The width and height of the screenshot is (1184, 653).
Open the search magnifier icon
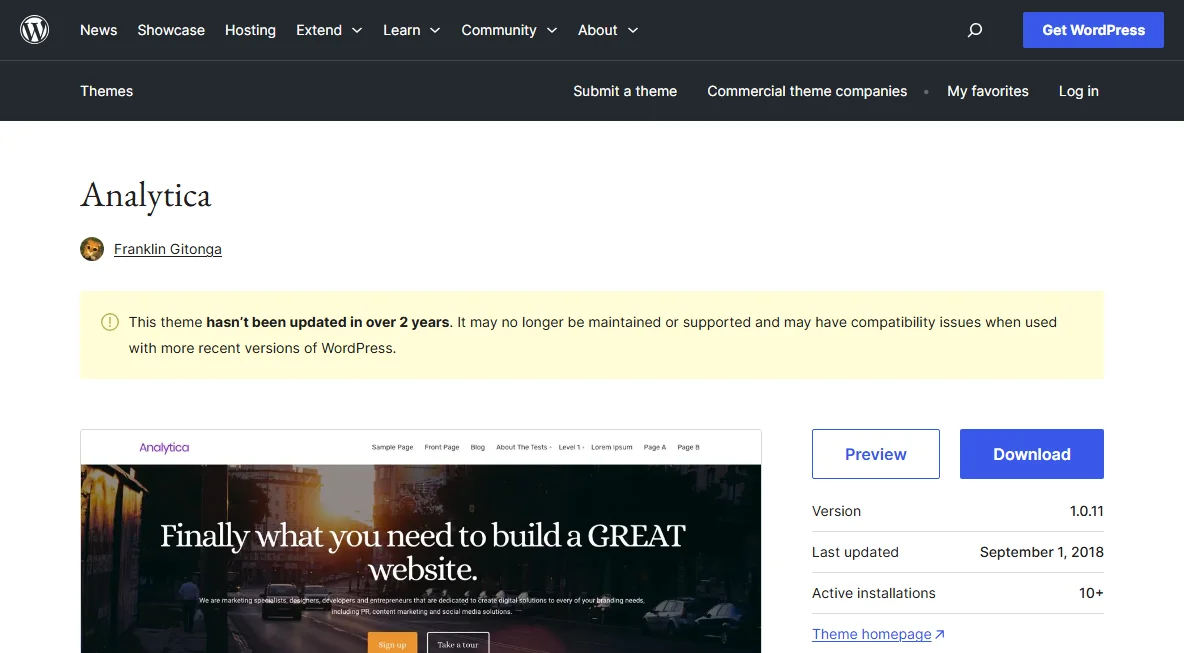click(975, 30)
